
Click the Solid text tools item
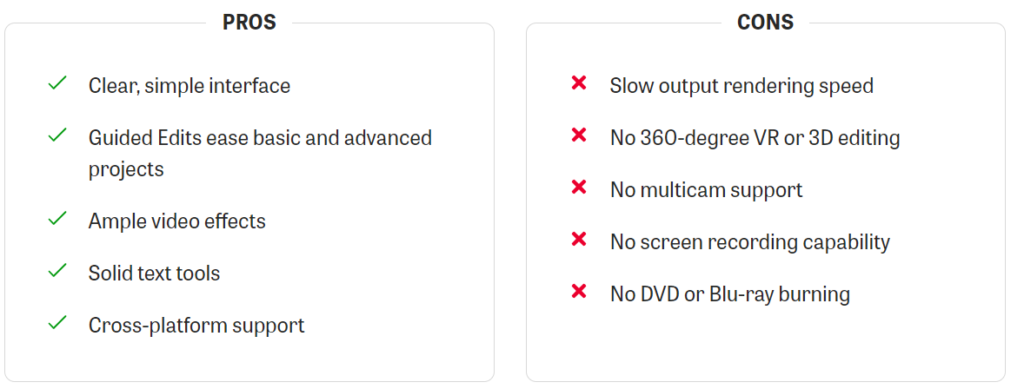point(154,273)
